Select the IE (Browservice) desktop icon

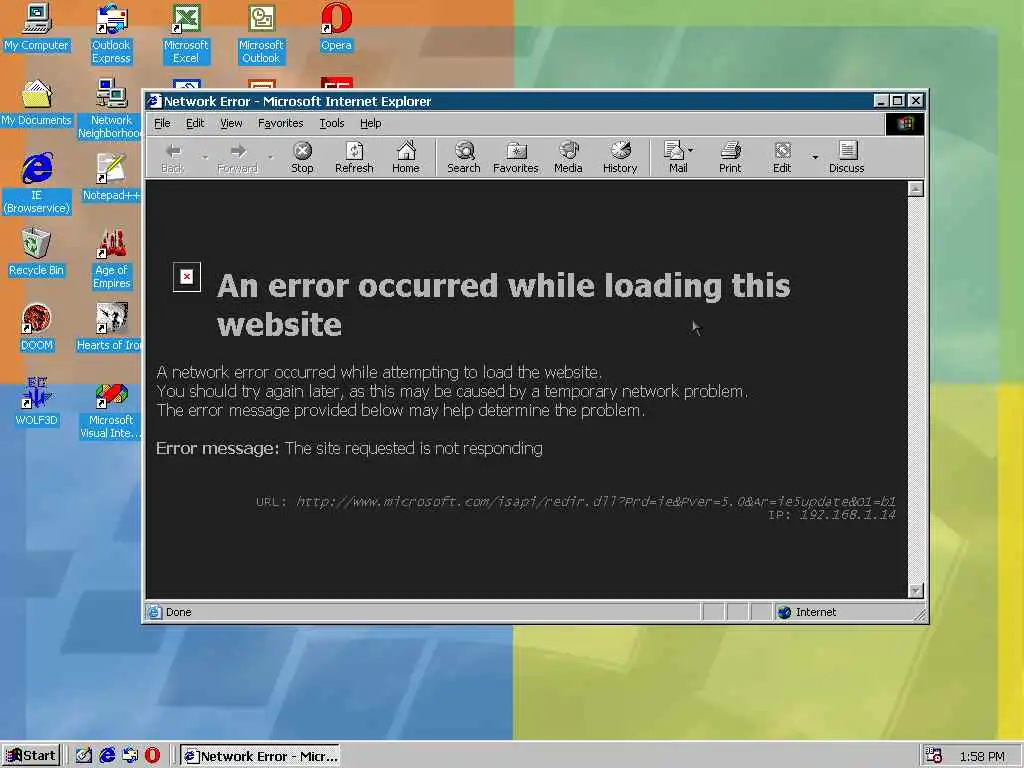point(37,184)
